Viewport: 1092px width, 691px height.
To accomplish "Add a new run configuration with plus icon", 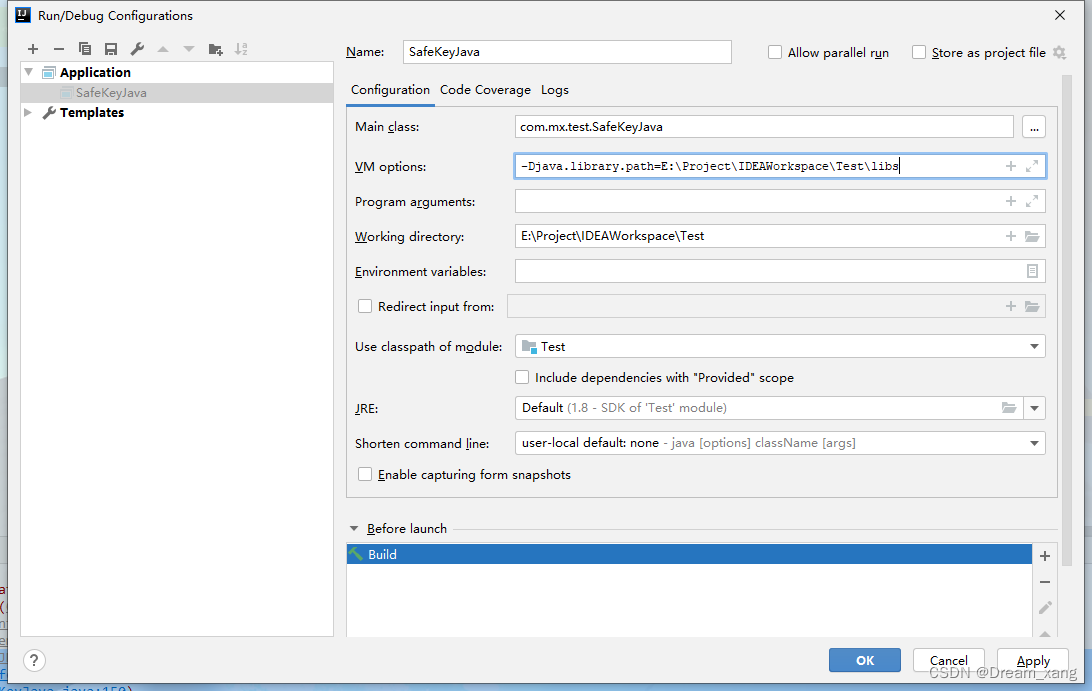I will pos(33,49).
